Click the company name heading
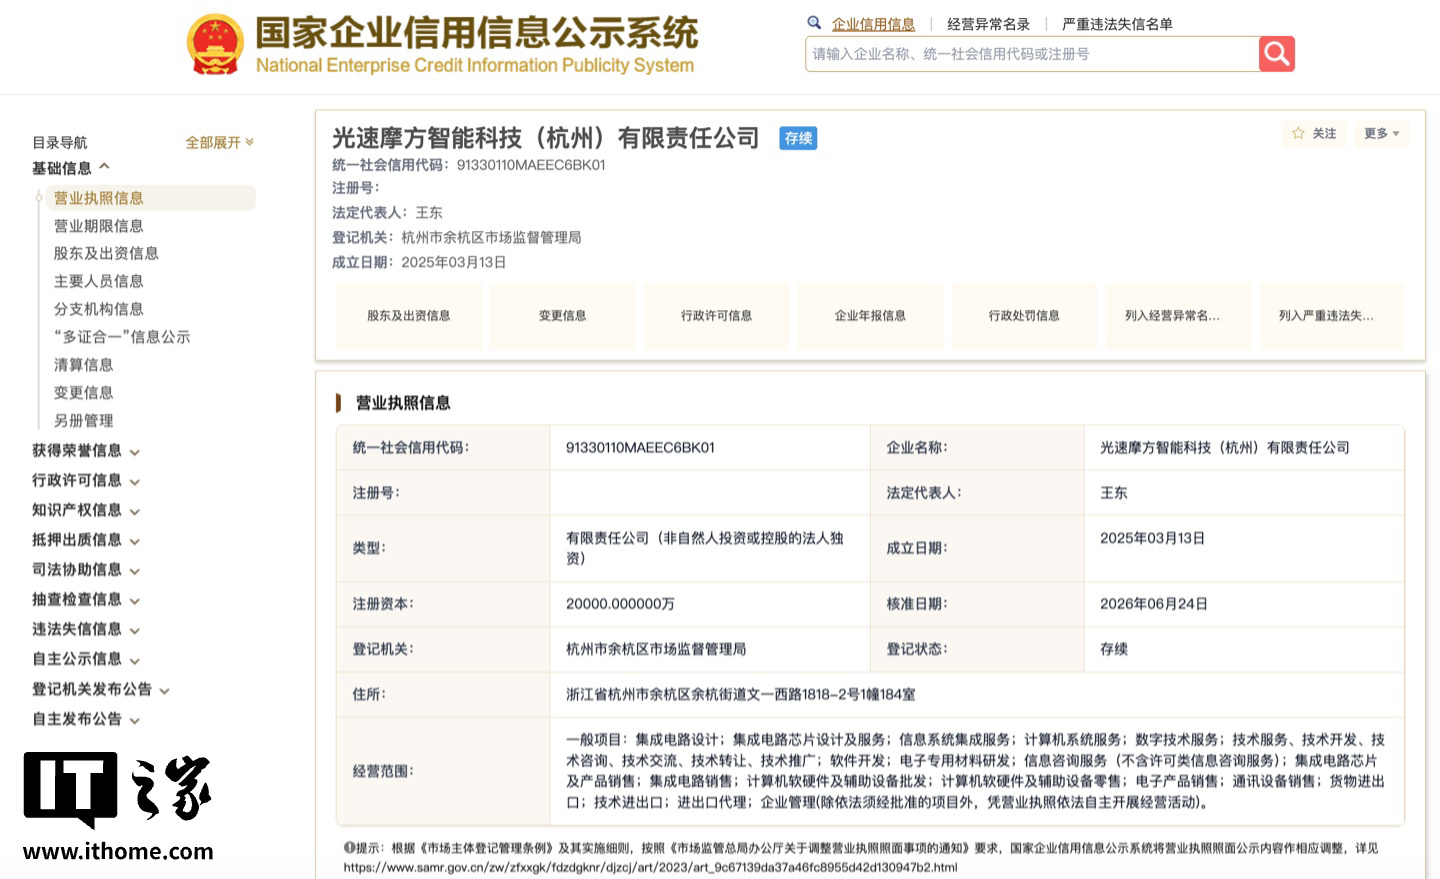Viewport: 1440px width, 879px height. tap(546, 138)
